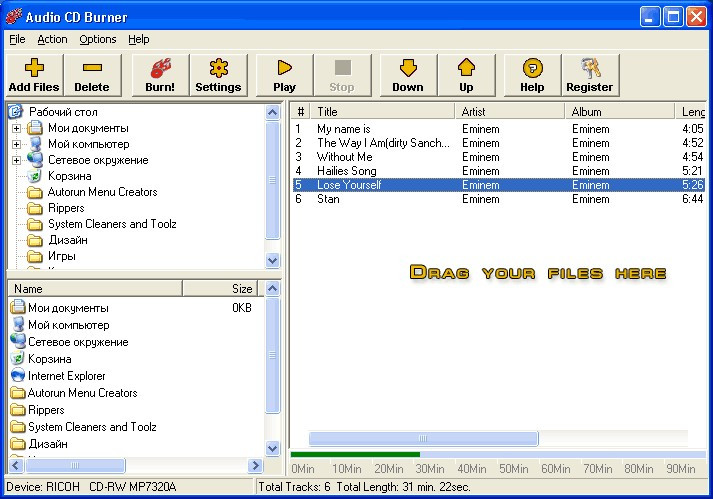Click file list scroll down arrow
713x499 pixels.
tap(272, 448)
